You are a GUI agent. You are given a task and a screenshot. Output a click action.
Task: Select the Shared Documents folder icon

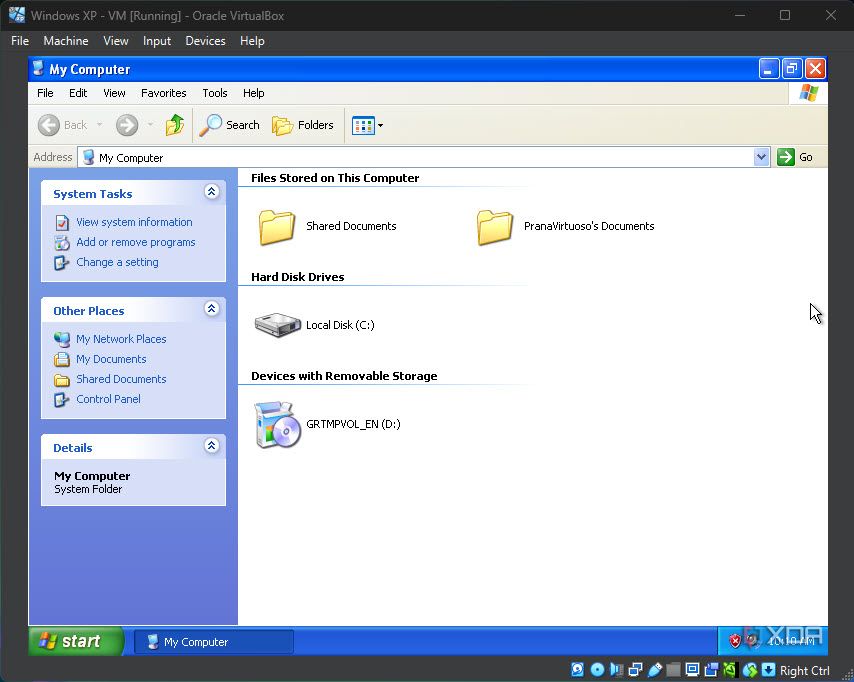click(277, 227)
